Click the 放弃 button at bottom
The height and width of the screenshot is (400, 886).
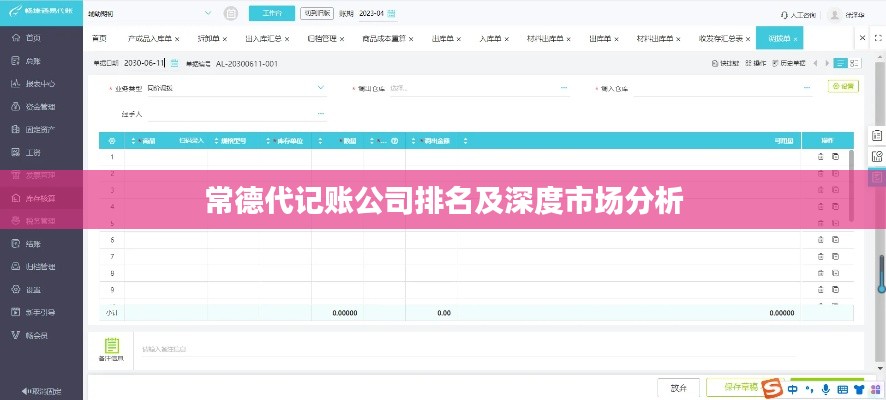(677, 387)
